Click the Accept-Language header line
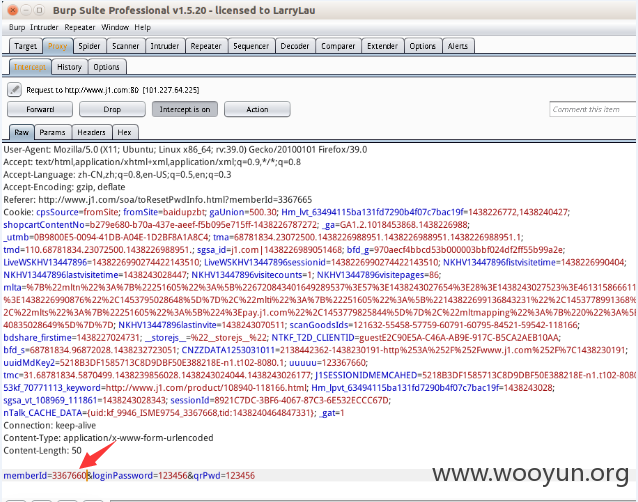The width and height of the screenshot is (638, 502). coord(117,175)
